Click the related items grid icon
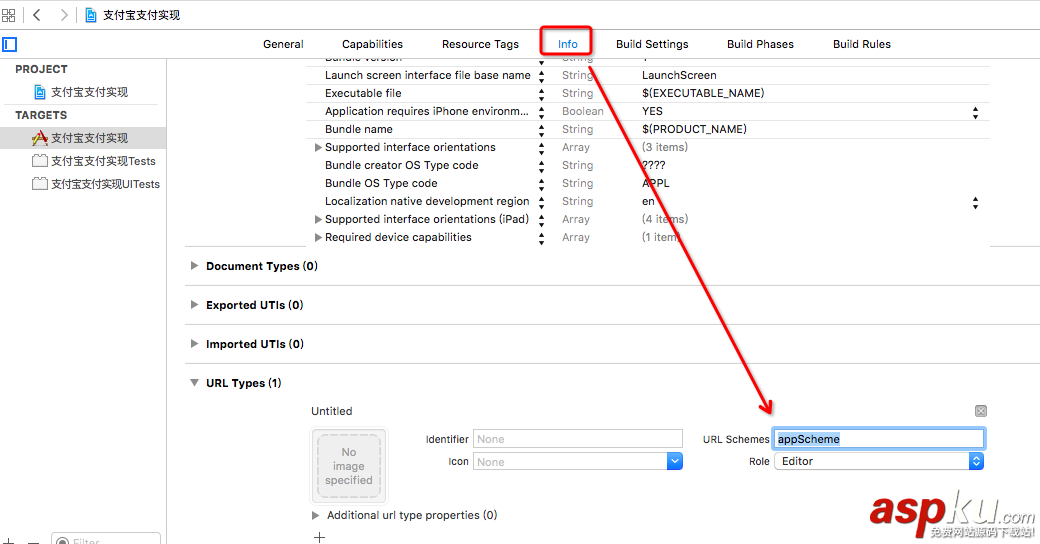The height and width of the screenshot is (544, 1040). (9, 15)
